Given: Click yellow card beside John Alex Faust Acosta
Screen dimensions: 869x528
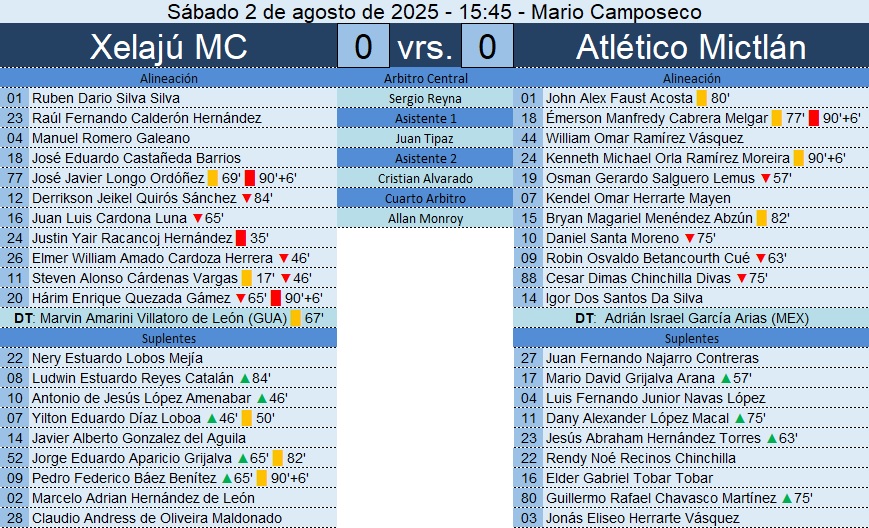Looking at the screenshot, I should 702,99.
